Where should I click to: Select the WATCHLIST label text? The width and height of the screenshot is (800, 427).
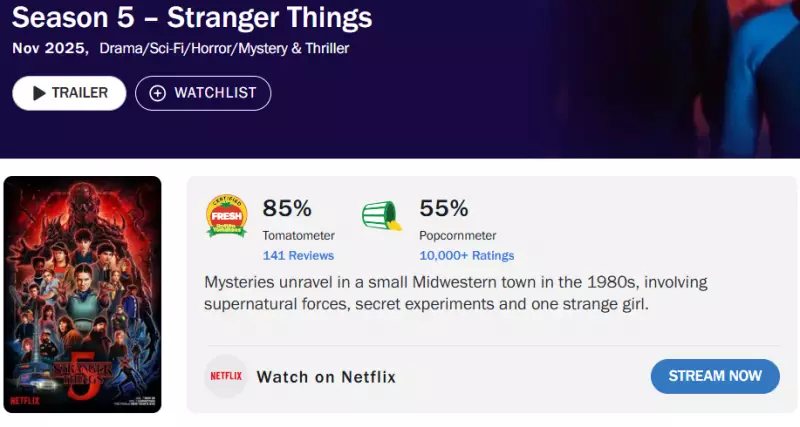point(215,93)
